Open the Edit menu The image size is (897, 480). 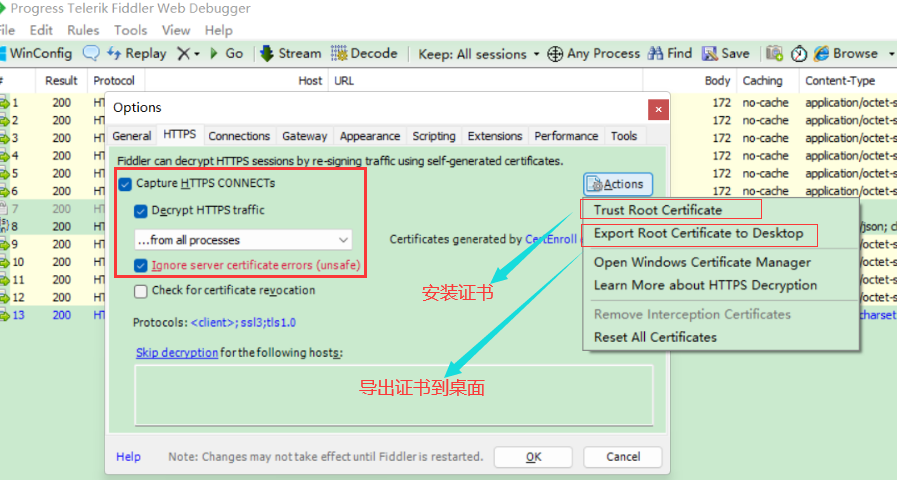tap(41, 30)
